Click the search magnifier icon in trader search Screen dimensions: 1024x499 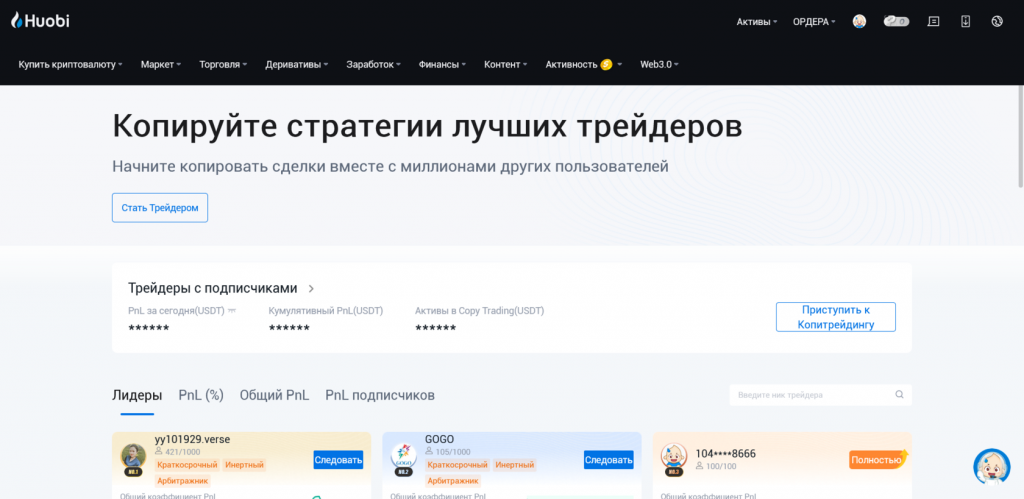click(x=899, y=394)
